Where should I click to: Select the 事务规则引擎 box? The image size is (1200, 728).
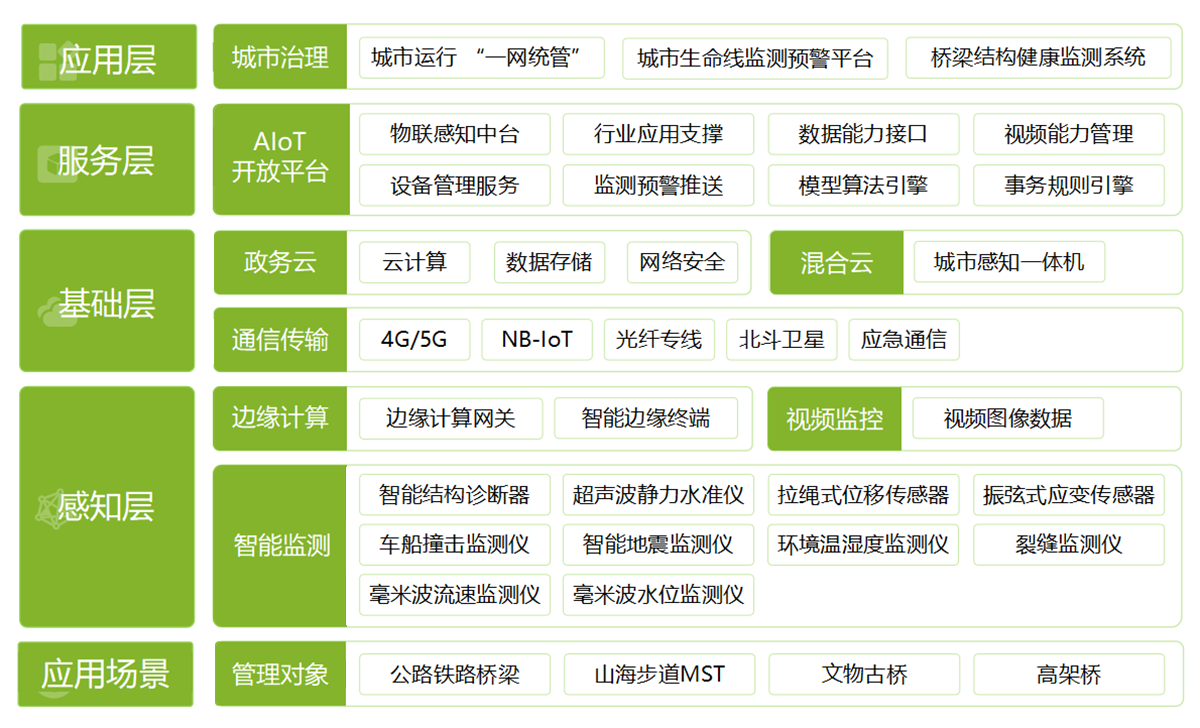click(1069, 185)
